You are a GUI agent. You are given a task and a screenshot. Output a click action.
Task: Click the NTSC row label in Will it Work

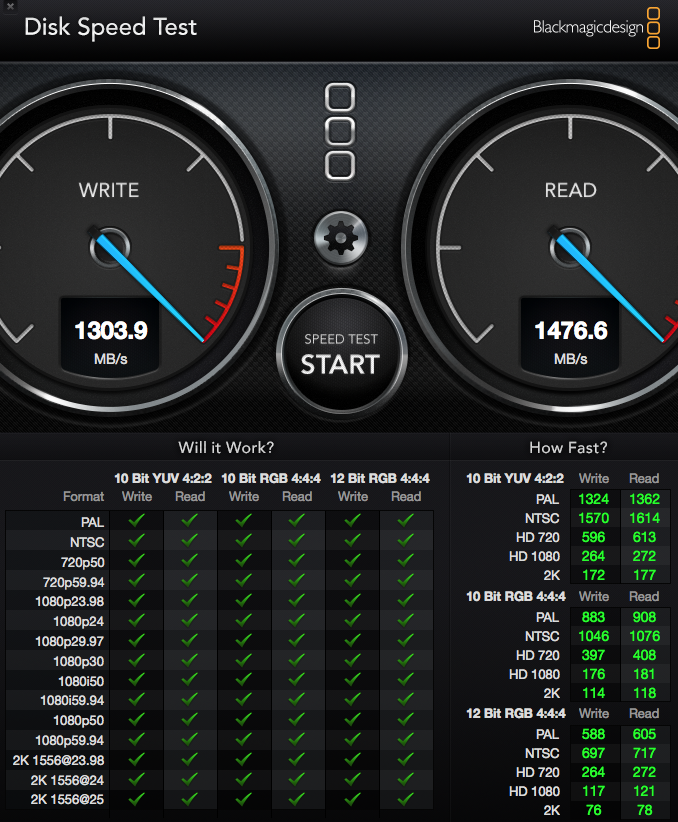(87, 542)
